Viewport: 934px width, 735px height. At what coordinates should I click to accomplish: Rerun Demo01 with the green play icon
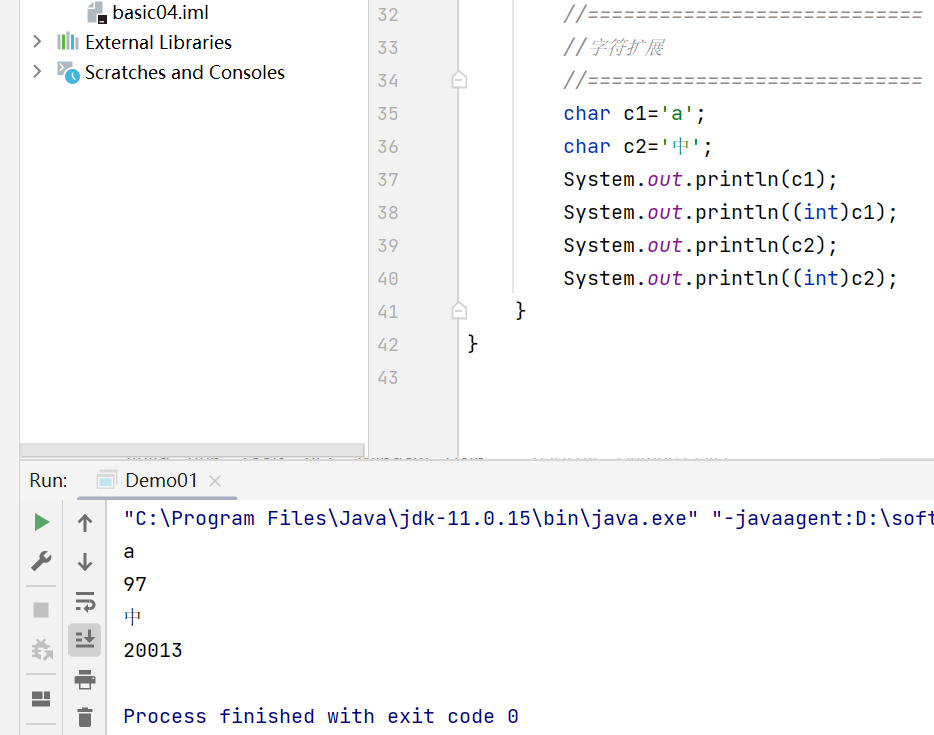[41, 522]
